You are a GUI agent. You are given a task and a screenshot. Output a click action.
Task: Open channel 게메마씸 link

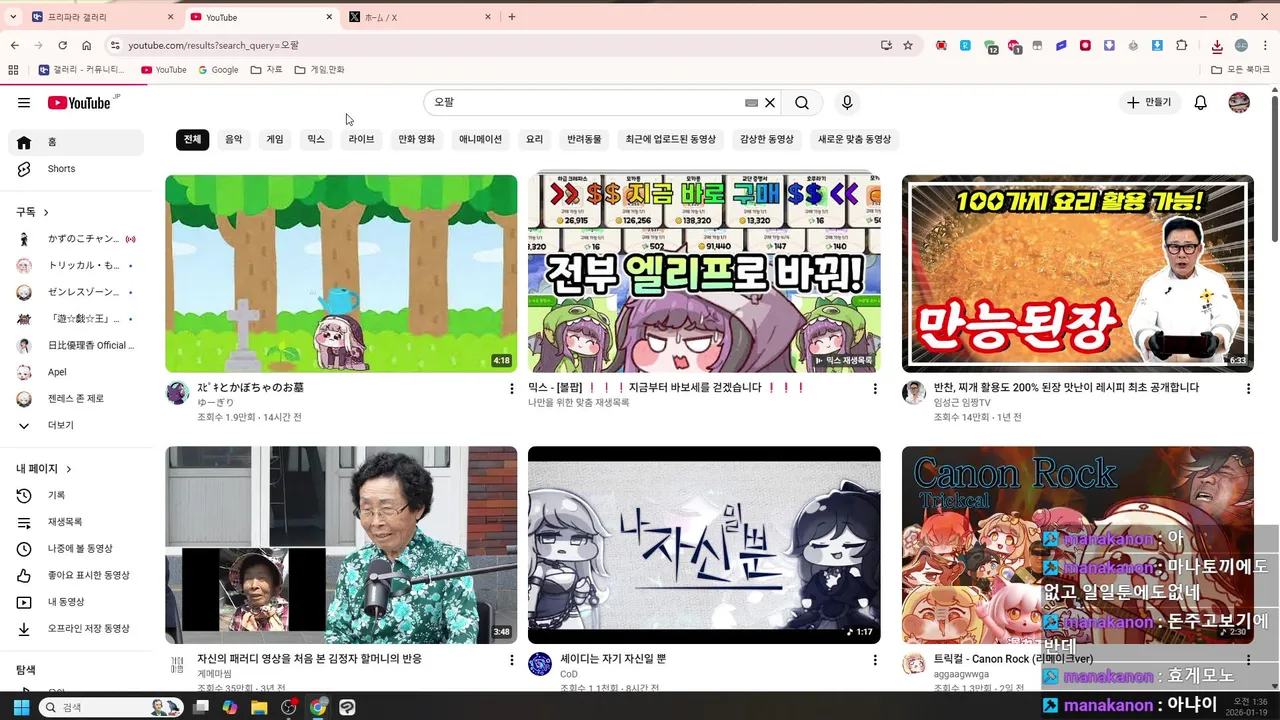coord(214,674)
